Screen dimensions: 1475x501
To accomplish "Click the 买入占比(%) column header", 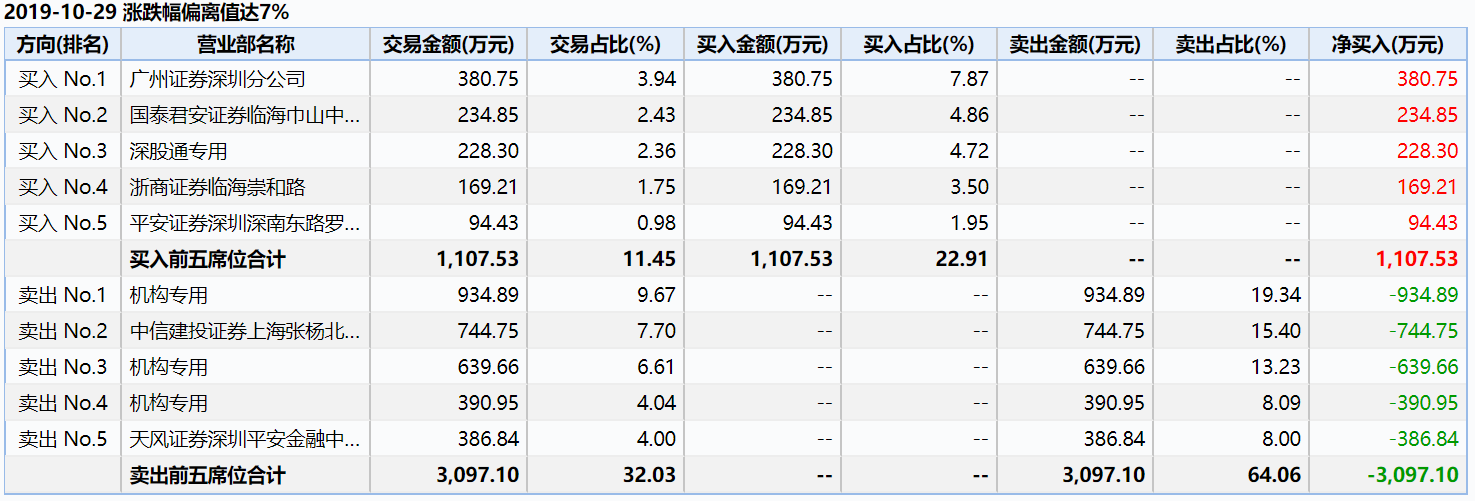I will 919,44.
